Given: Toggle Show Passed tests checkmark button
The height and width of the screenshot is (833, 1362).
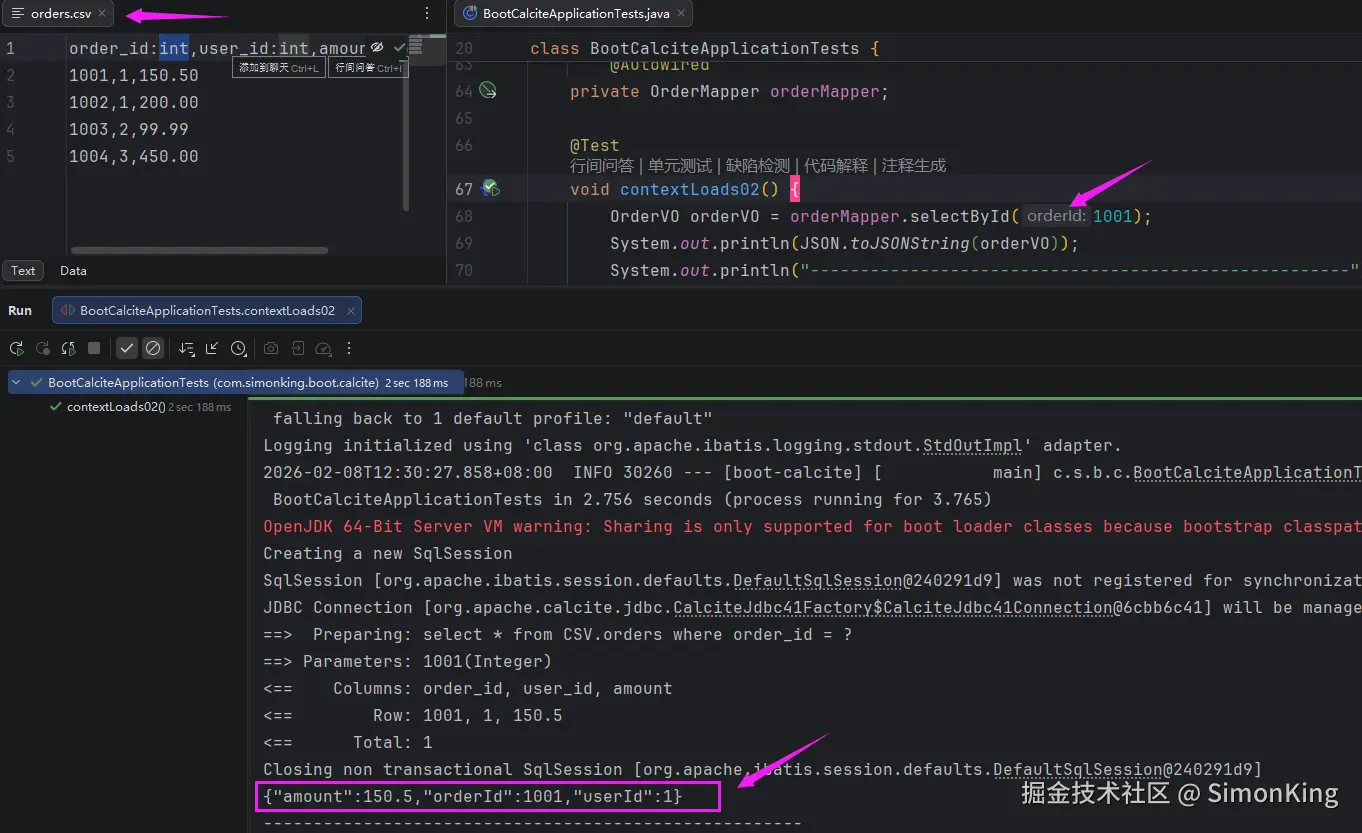Looking at the screenshot, I should (x=127, y=349).
